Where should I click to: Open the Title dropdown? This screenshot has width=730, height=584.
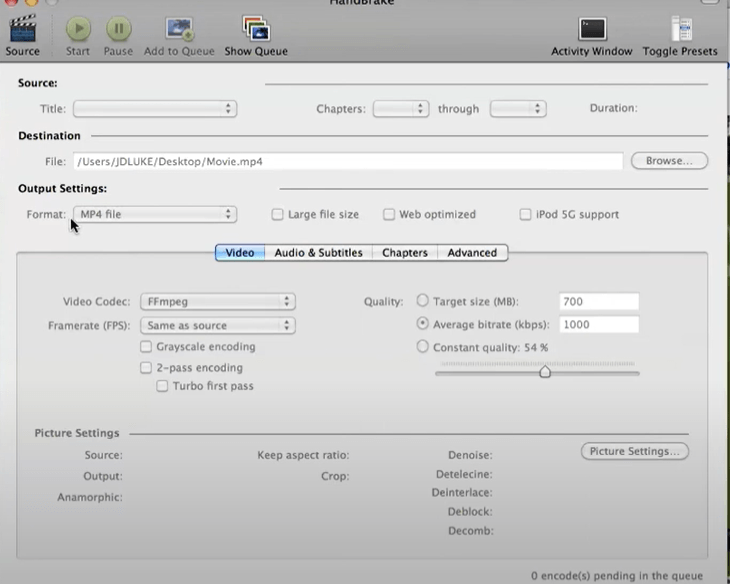click(x=155, y=109)
